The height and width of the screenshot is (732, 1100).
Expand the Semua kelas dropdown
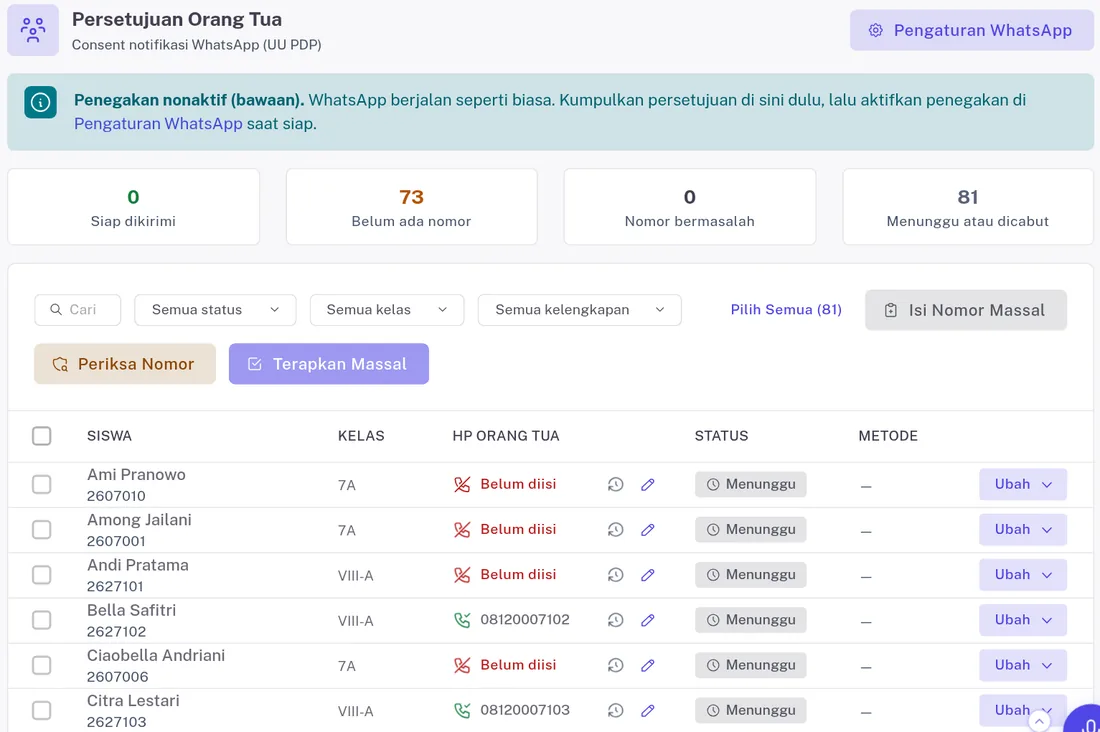387,310
